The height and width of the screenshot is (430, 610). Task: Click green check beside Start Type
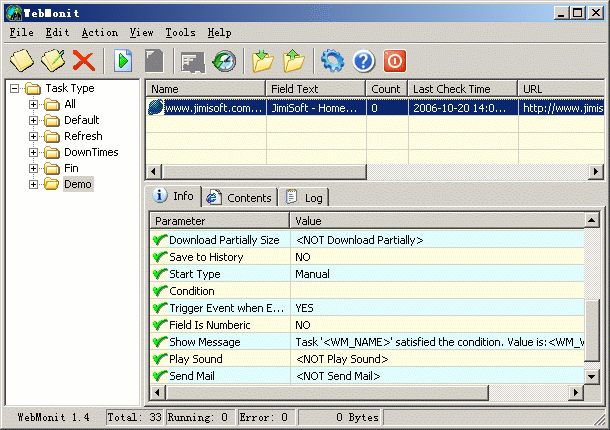[160, 274]
